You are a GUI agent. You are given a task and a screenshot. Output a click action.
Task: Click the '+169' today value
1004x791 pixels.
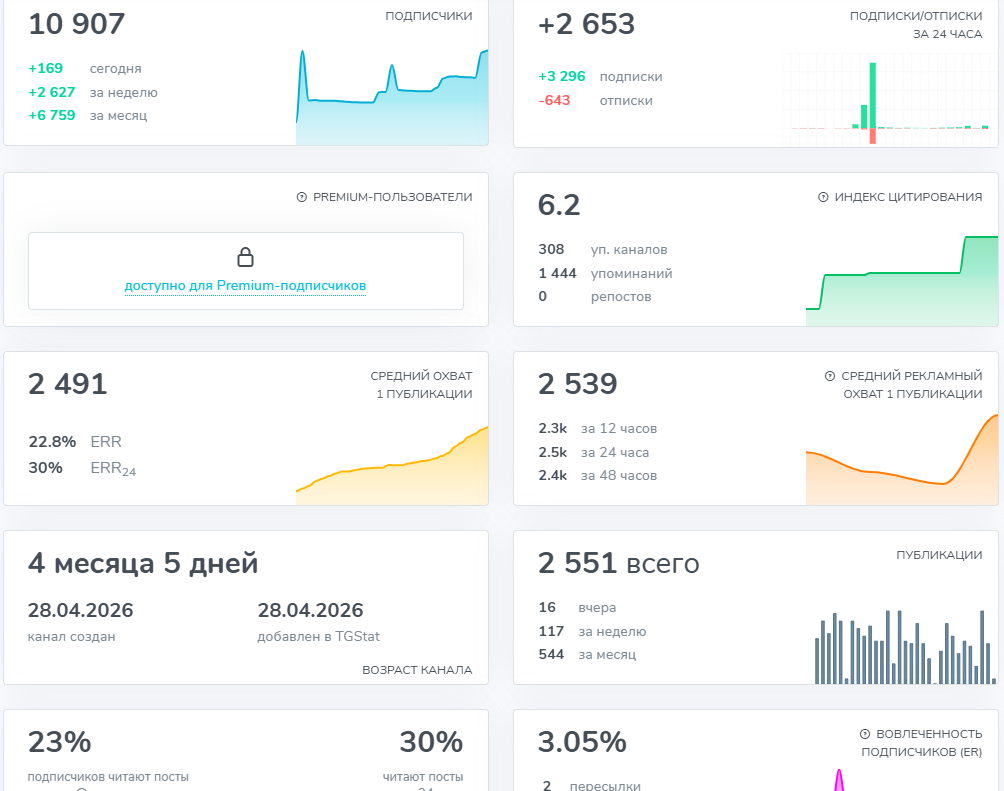click(x=45, y=69)
